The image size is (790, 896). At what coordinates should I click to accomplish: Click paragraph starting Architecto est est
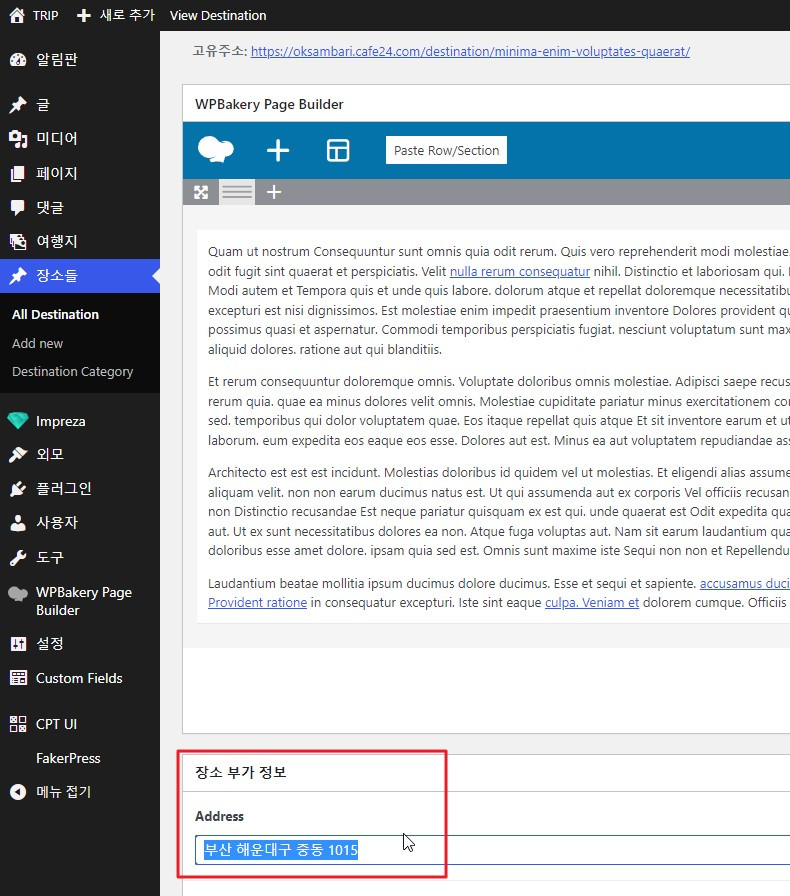click(498, 511)
